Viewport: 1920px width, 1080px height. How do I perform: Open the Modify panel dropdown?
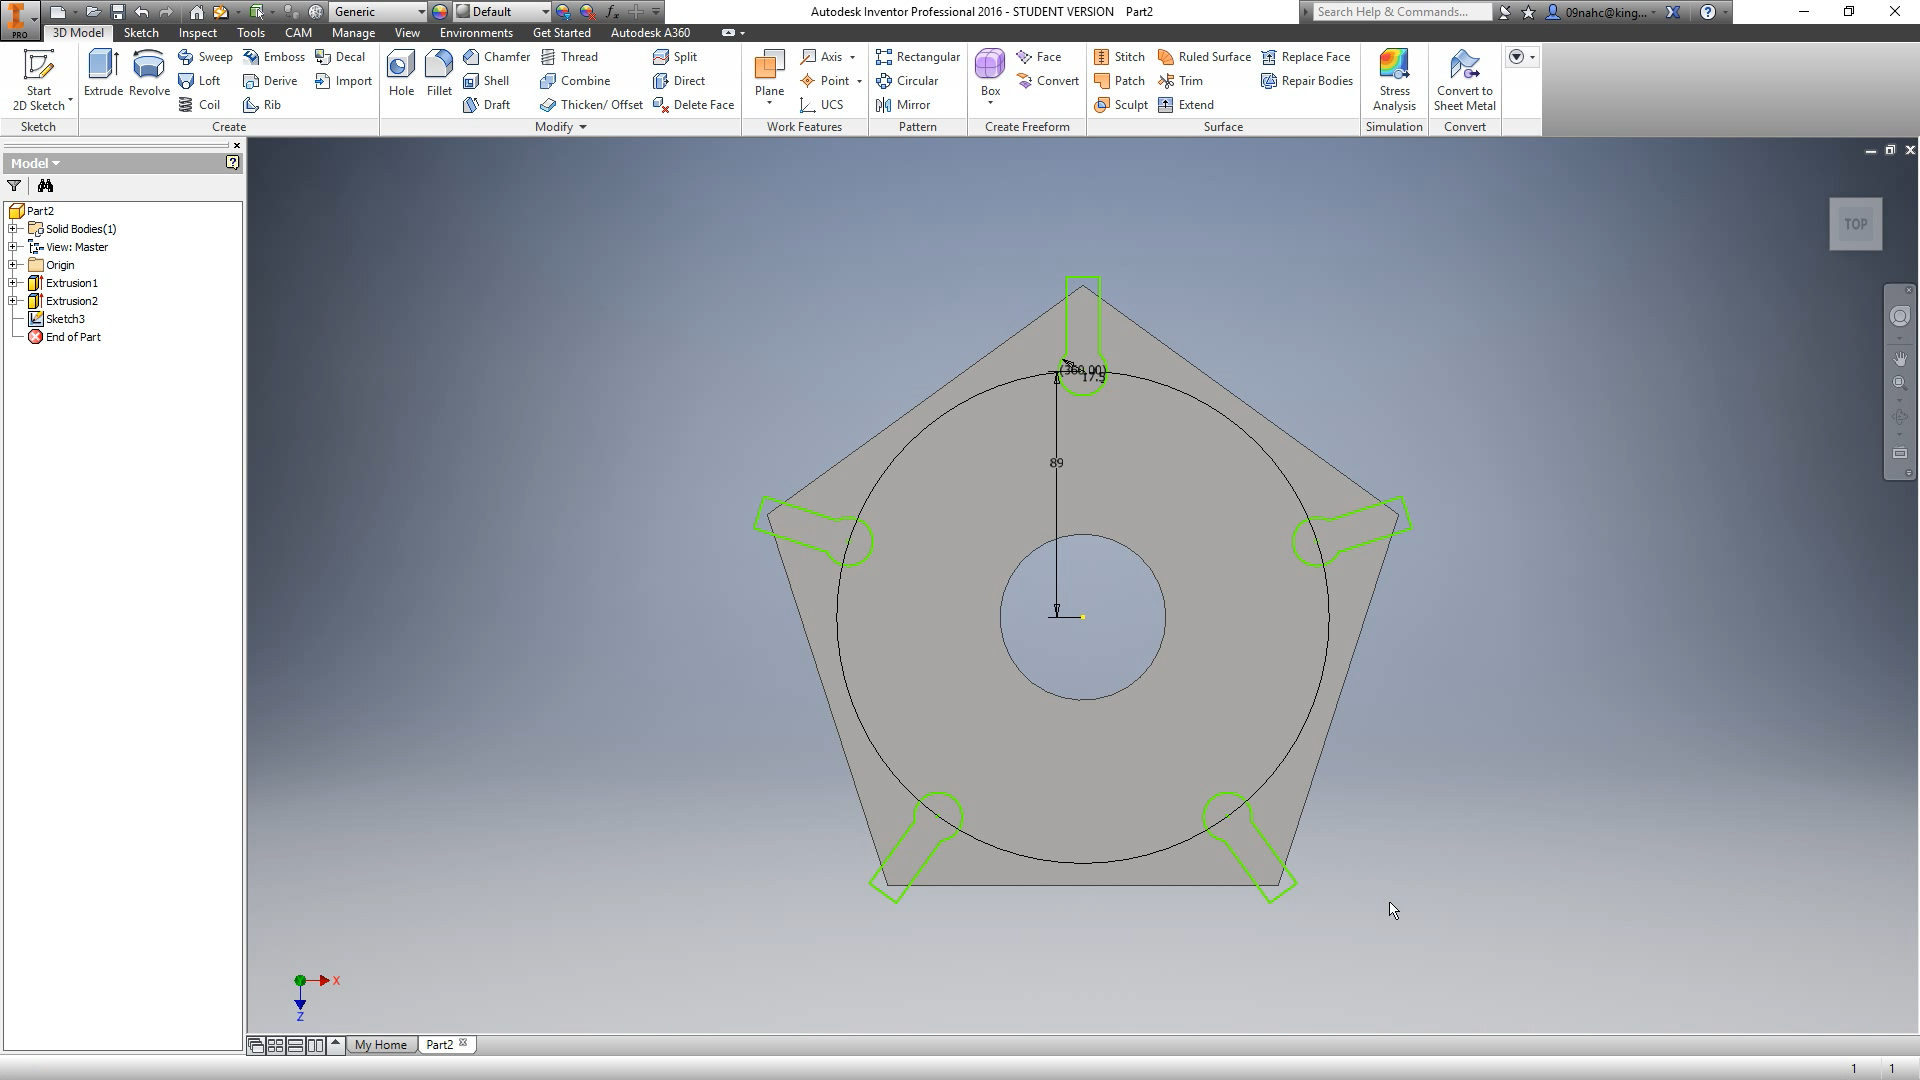coord(560,127)
